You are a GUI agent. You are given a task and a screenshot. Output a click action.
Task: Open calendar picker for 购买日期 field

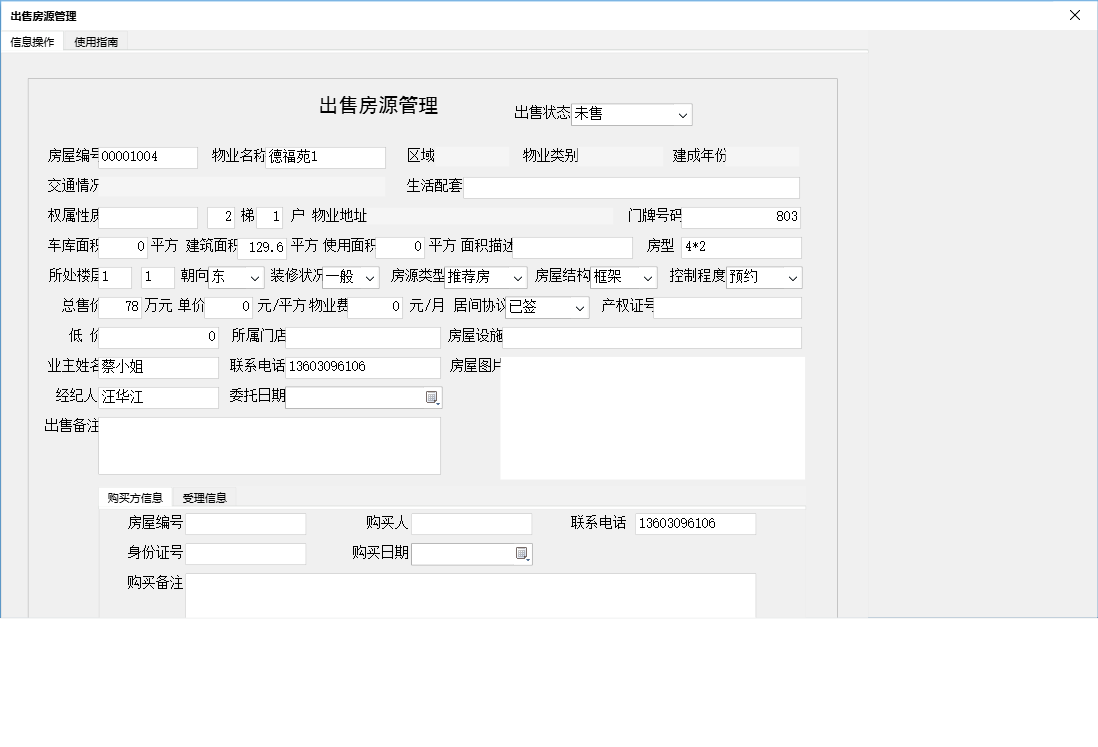coord(521,554)
